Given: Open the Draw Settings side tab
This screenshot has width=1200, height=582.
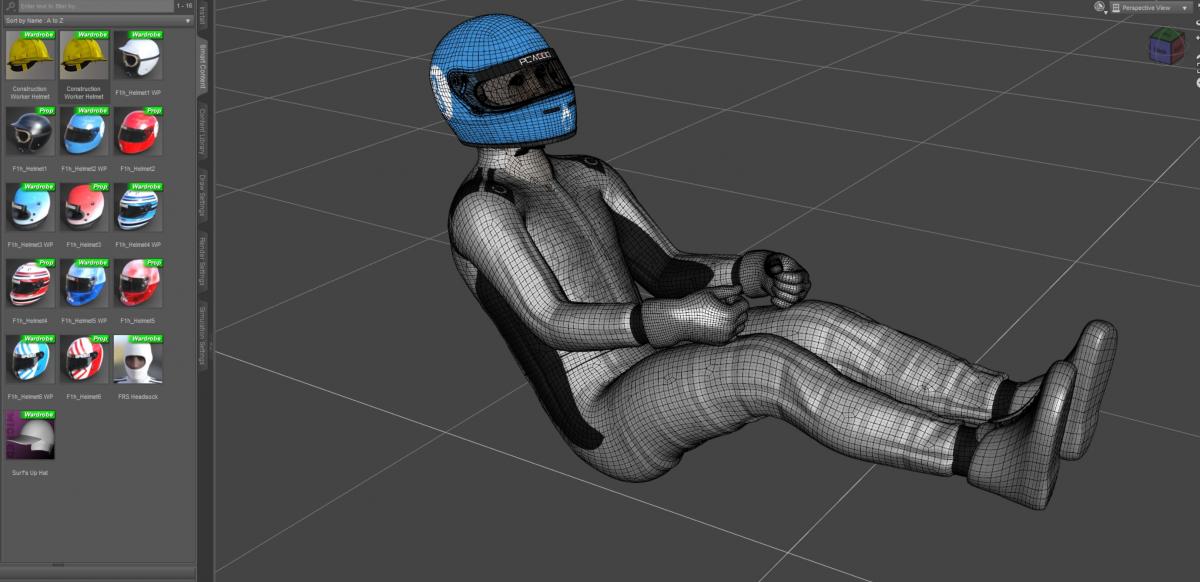Looking at the screenshot, I should [203, 196].
